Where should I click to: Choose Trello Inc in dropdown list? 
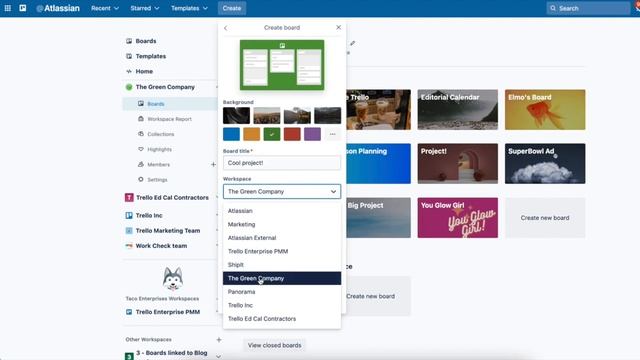coord(282,305)
